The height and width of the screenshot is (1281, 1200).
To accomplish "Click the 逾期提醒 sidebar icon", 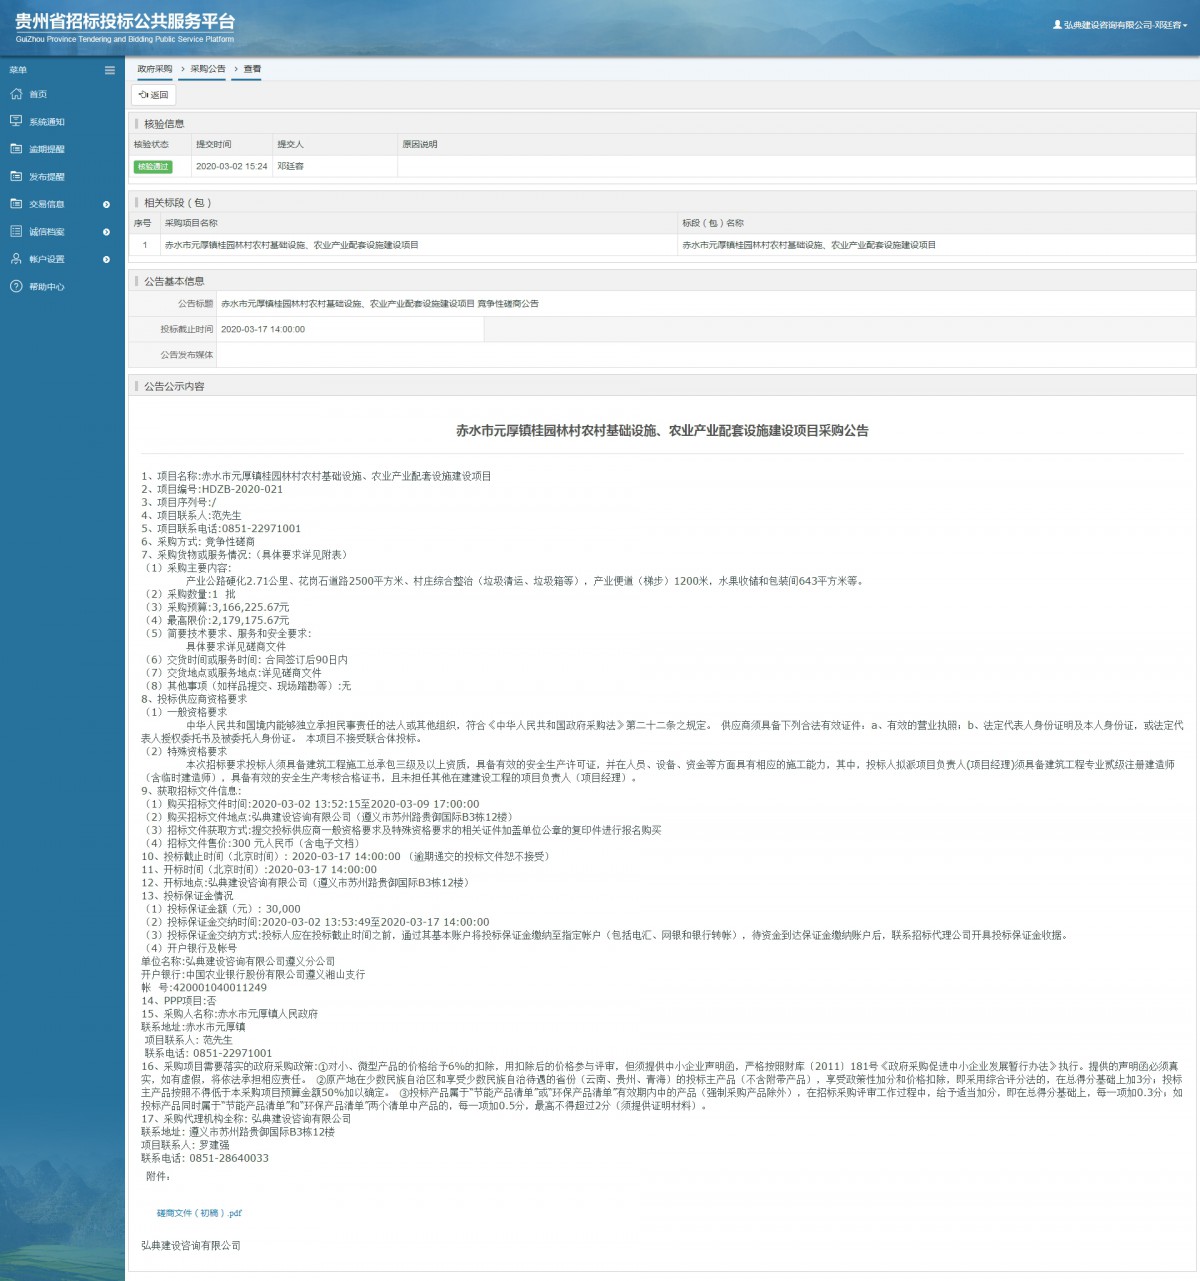I will (16, 149).
